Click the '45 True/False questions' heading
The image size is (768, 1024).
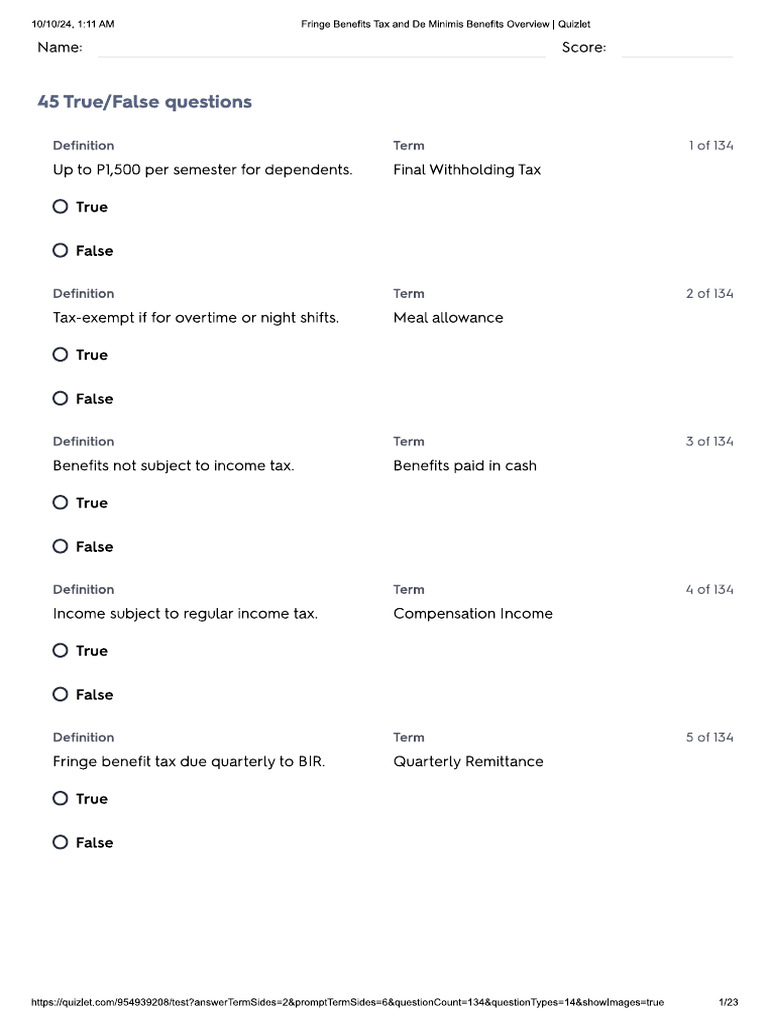pos(144,102)
